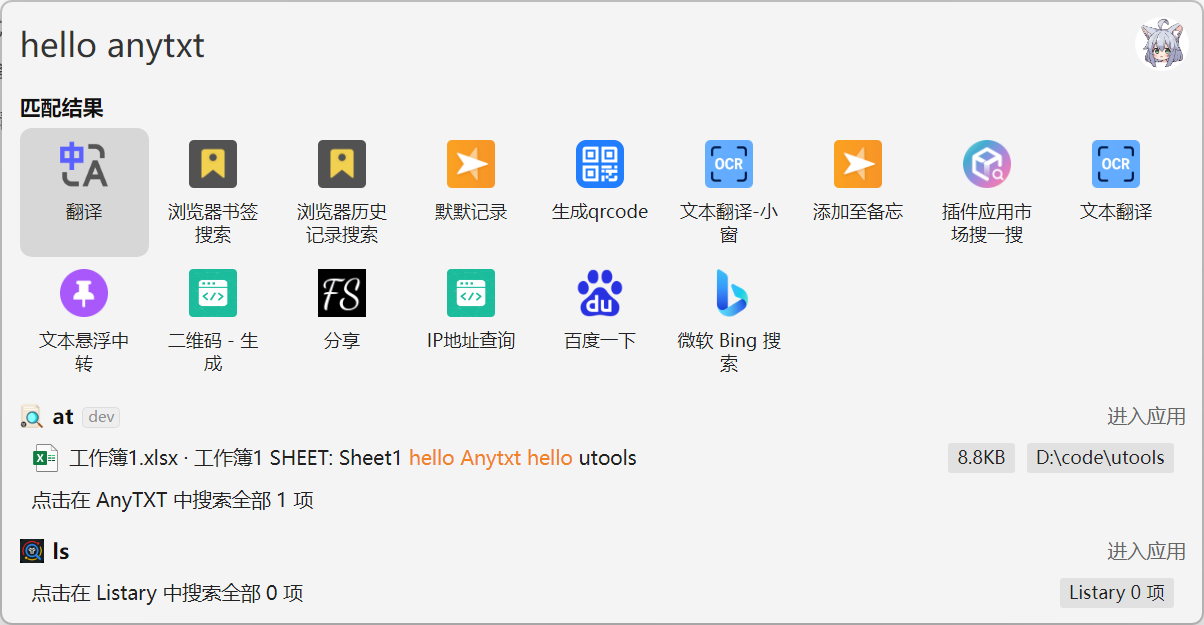Viewport: 1204px width, 625px height.
Task: Click 点击在 AnyTXT 中搜索全部 1 项
Action: pyautogui.click(x=173, y=500)
